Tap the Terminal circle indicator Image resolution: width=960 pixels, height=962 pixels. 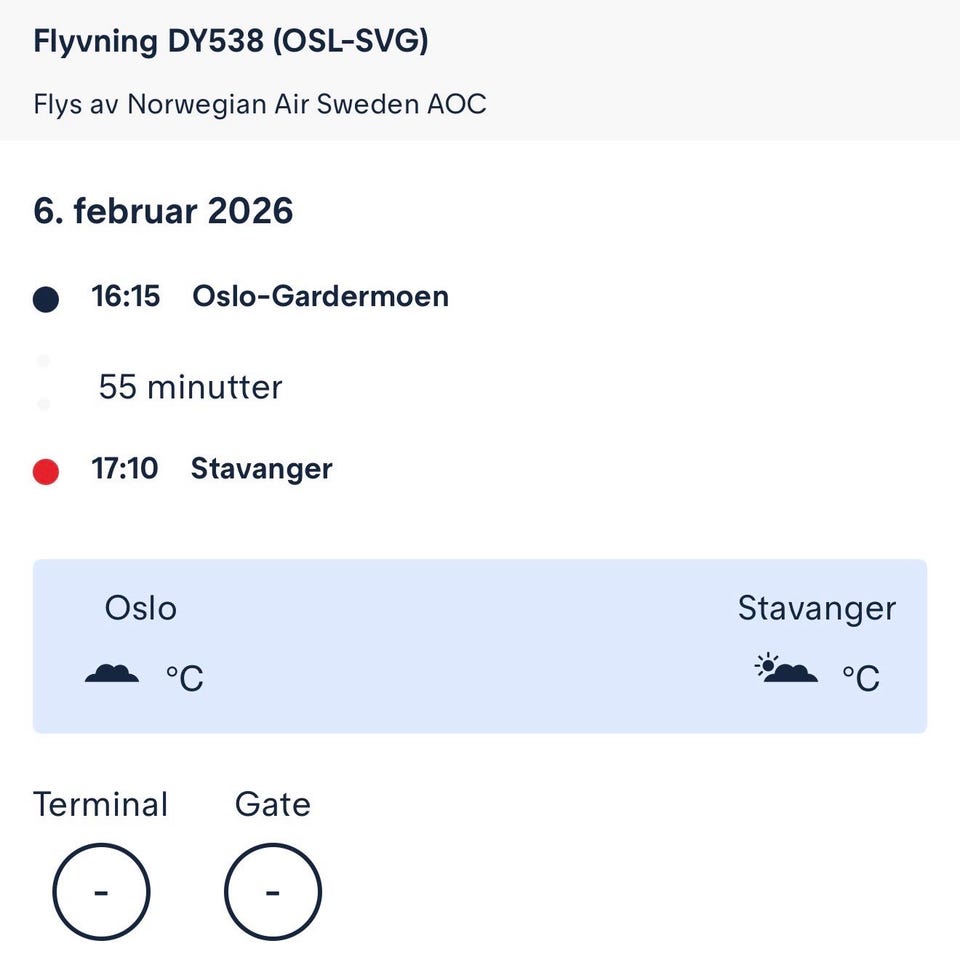point(101,892)
